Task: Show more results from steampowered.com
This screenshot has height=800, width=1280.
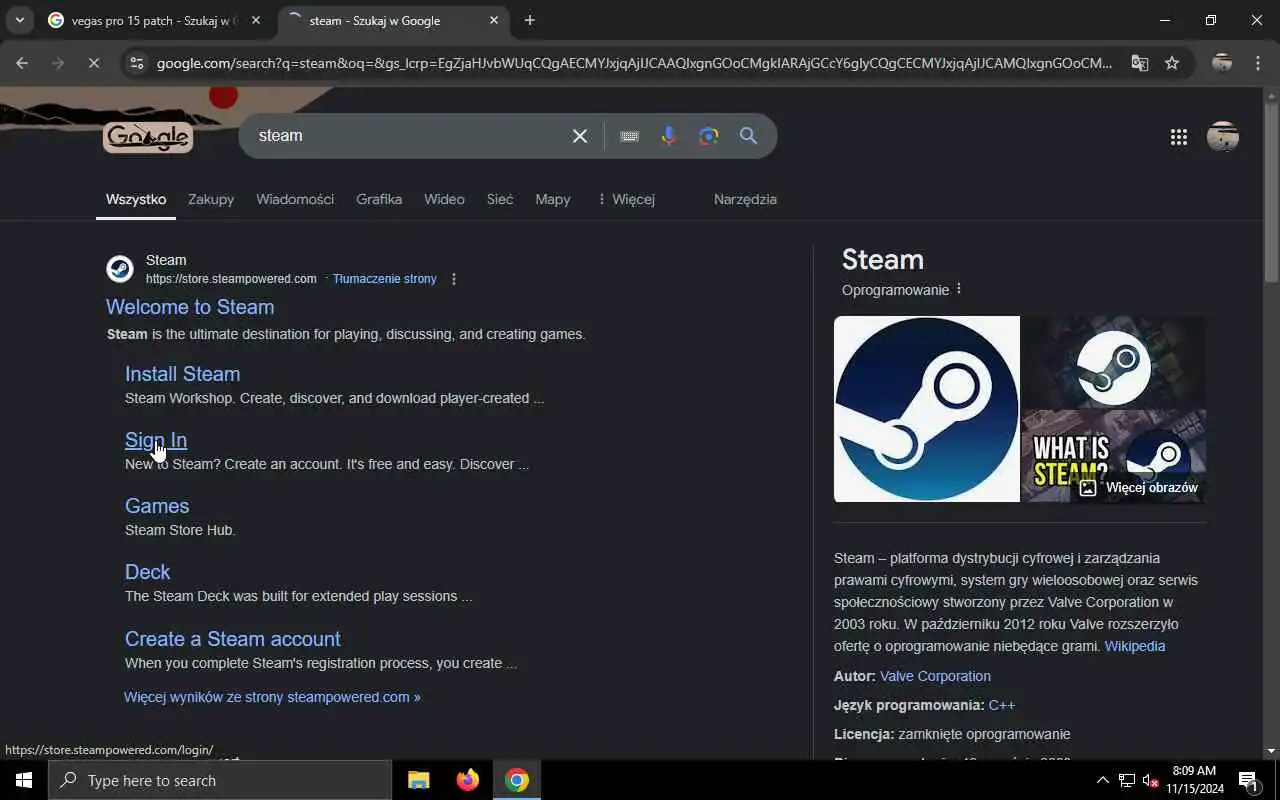Action: coord(272,697)
